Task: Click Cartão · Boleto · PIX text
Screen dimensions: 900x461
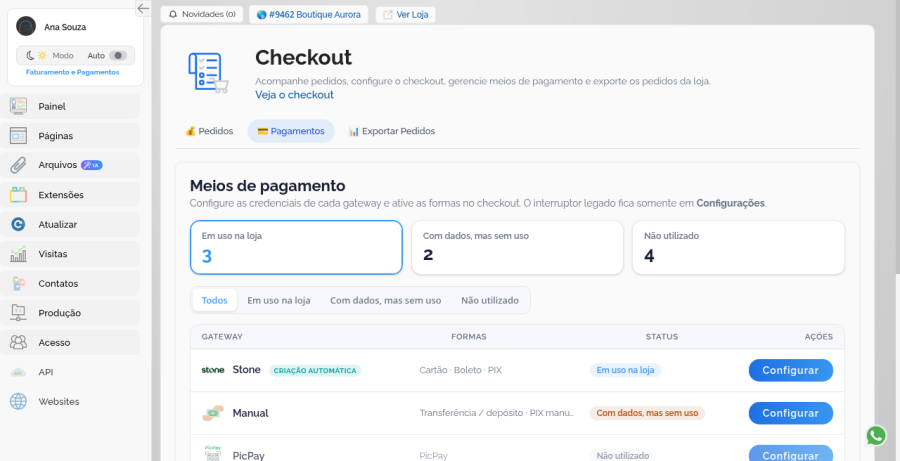Action: click(460, 370)
